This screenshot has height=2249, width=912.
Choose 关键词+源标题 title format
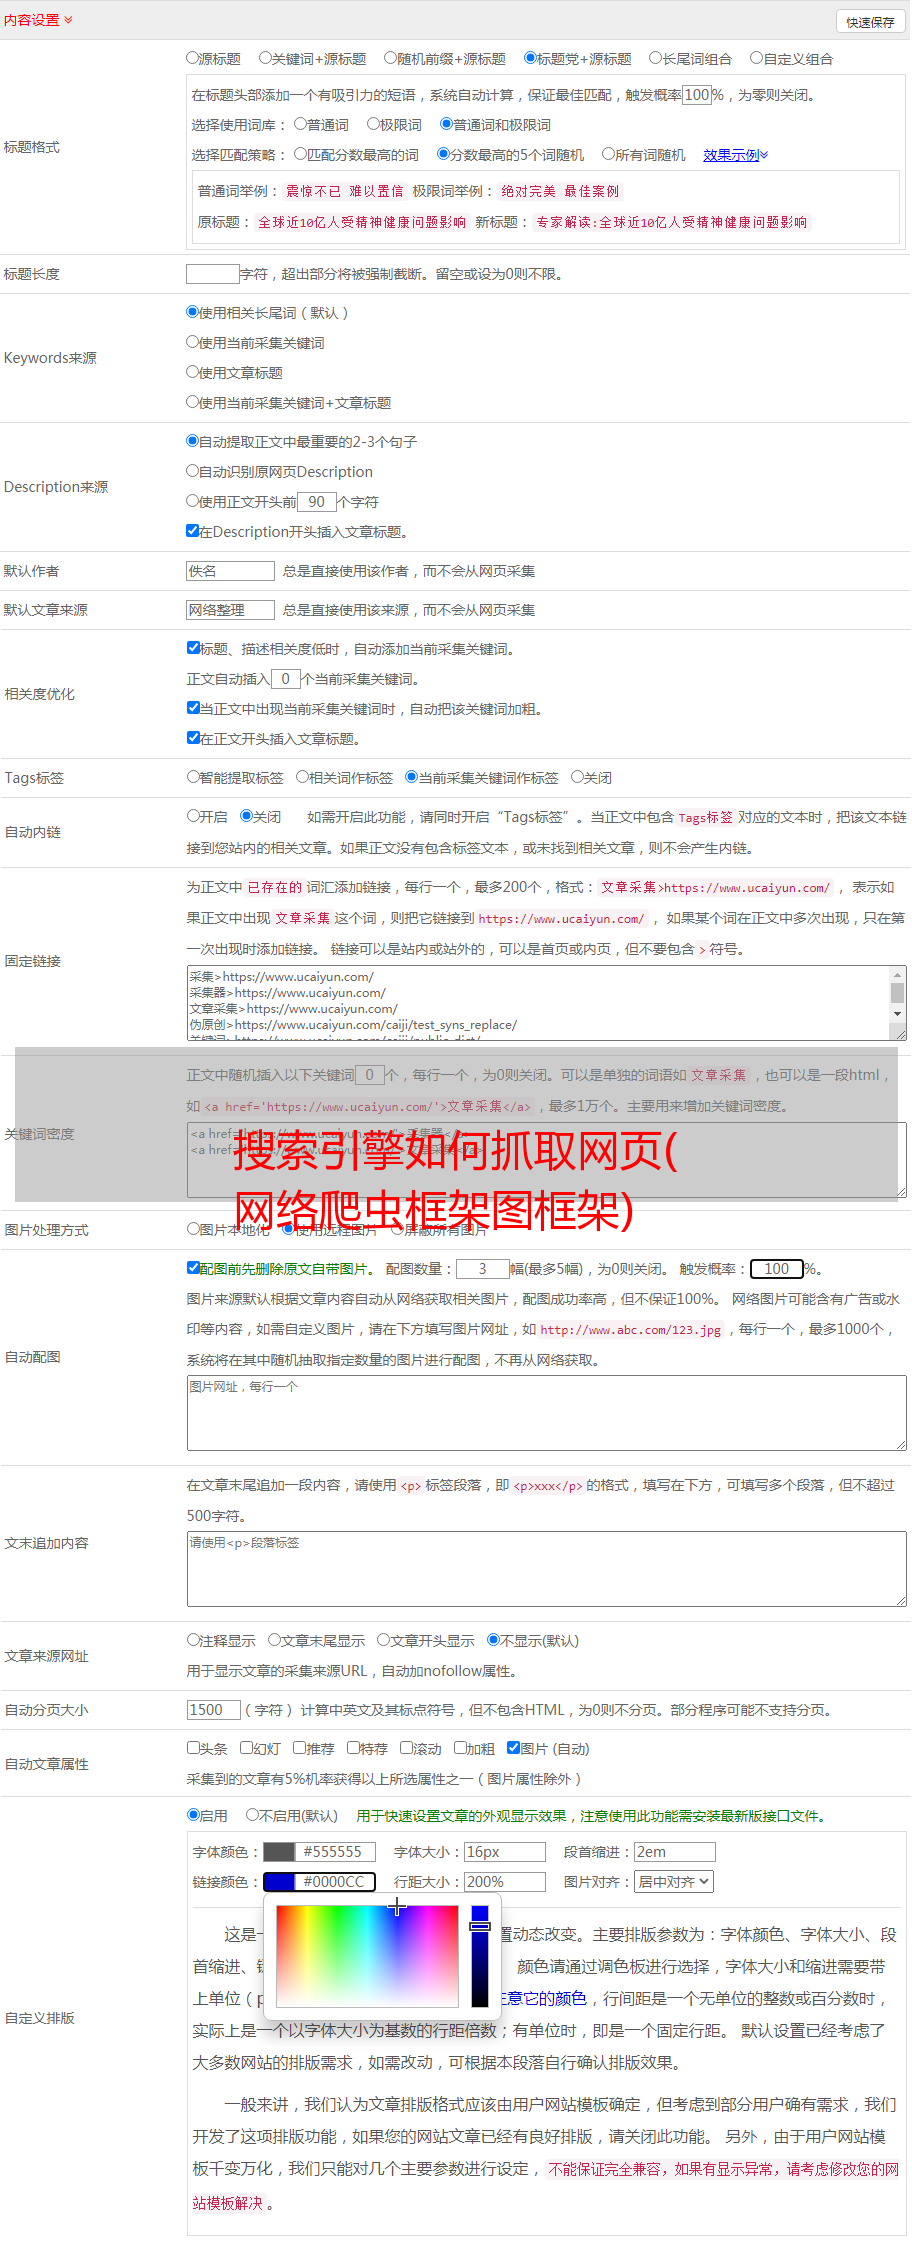(x=265, y=58)
